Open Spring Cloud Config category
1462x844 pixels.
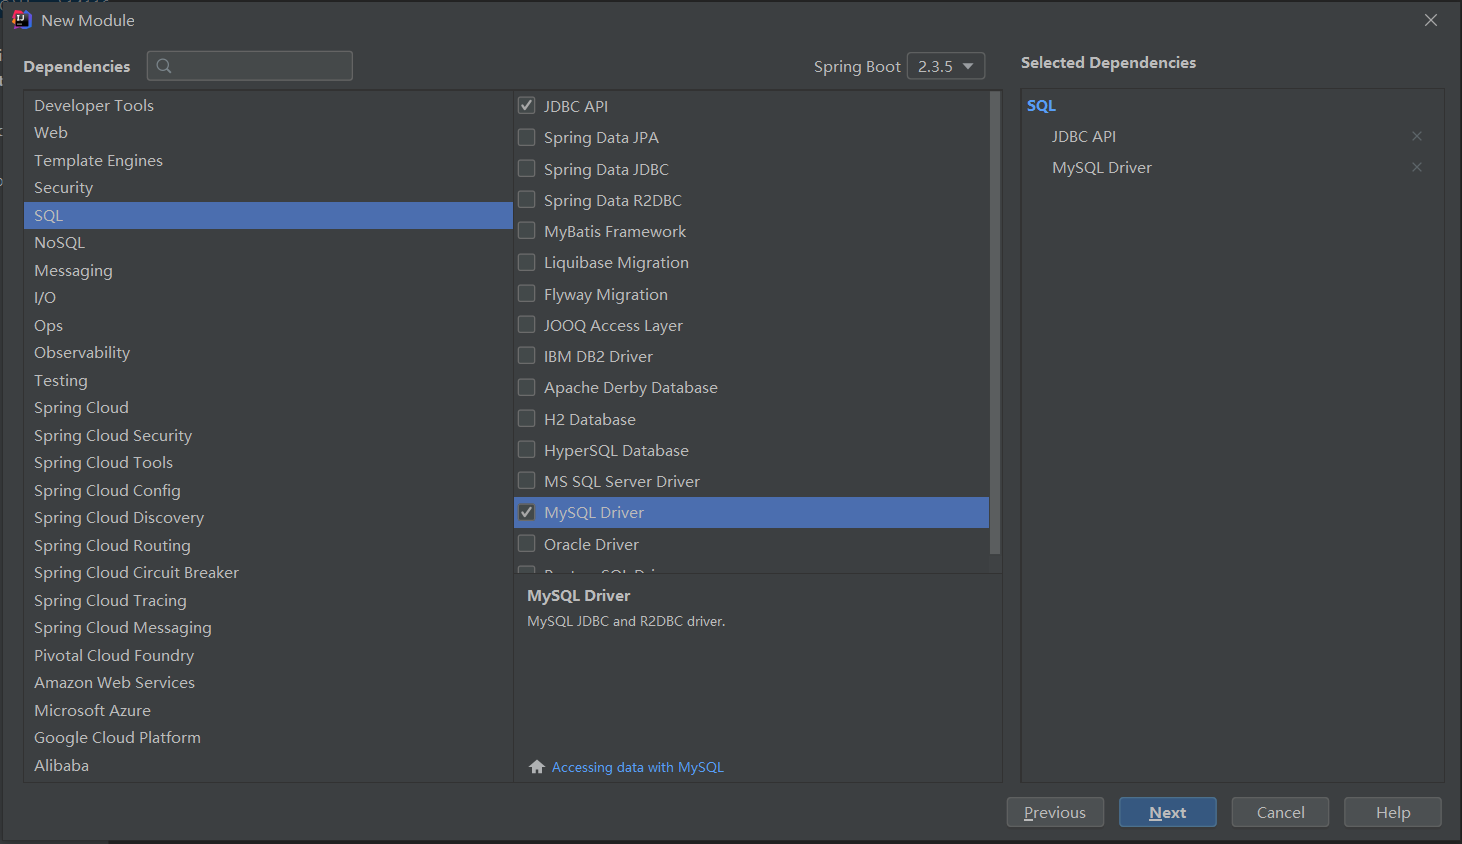[268, 490]
